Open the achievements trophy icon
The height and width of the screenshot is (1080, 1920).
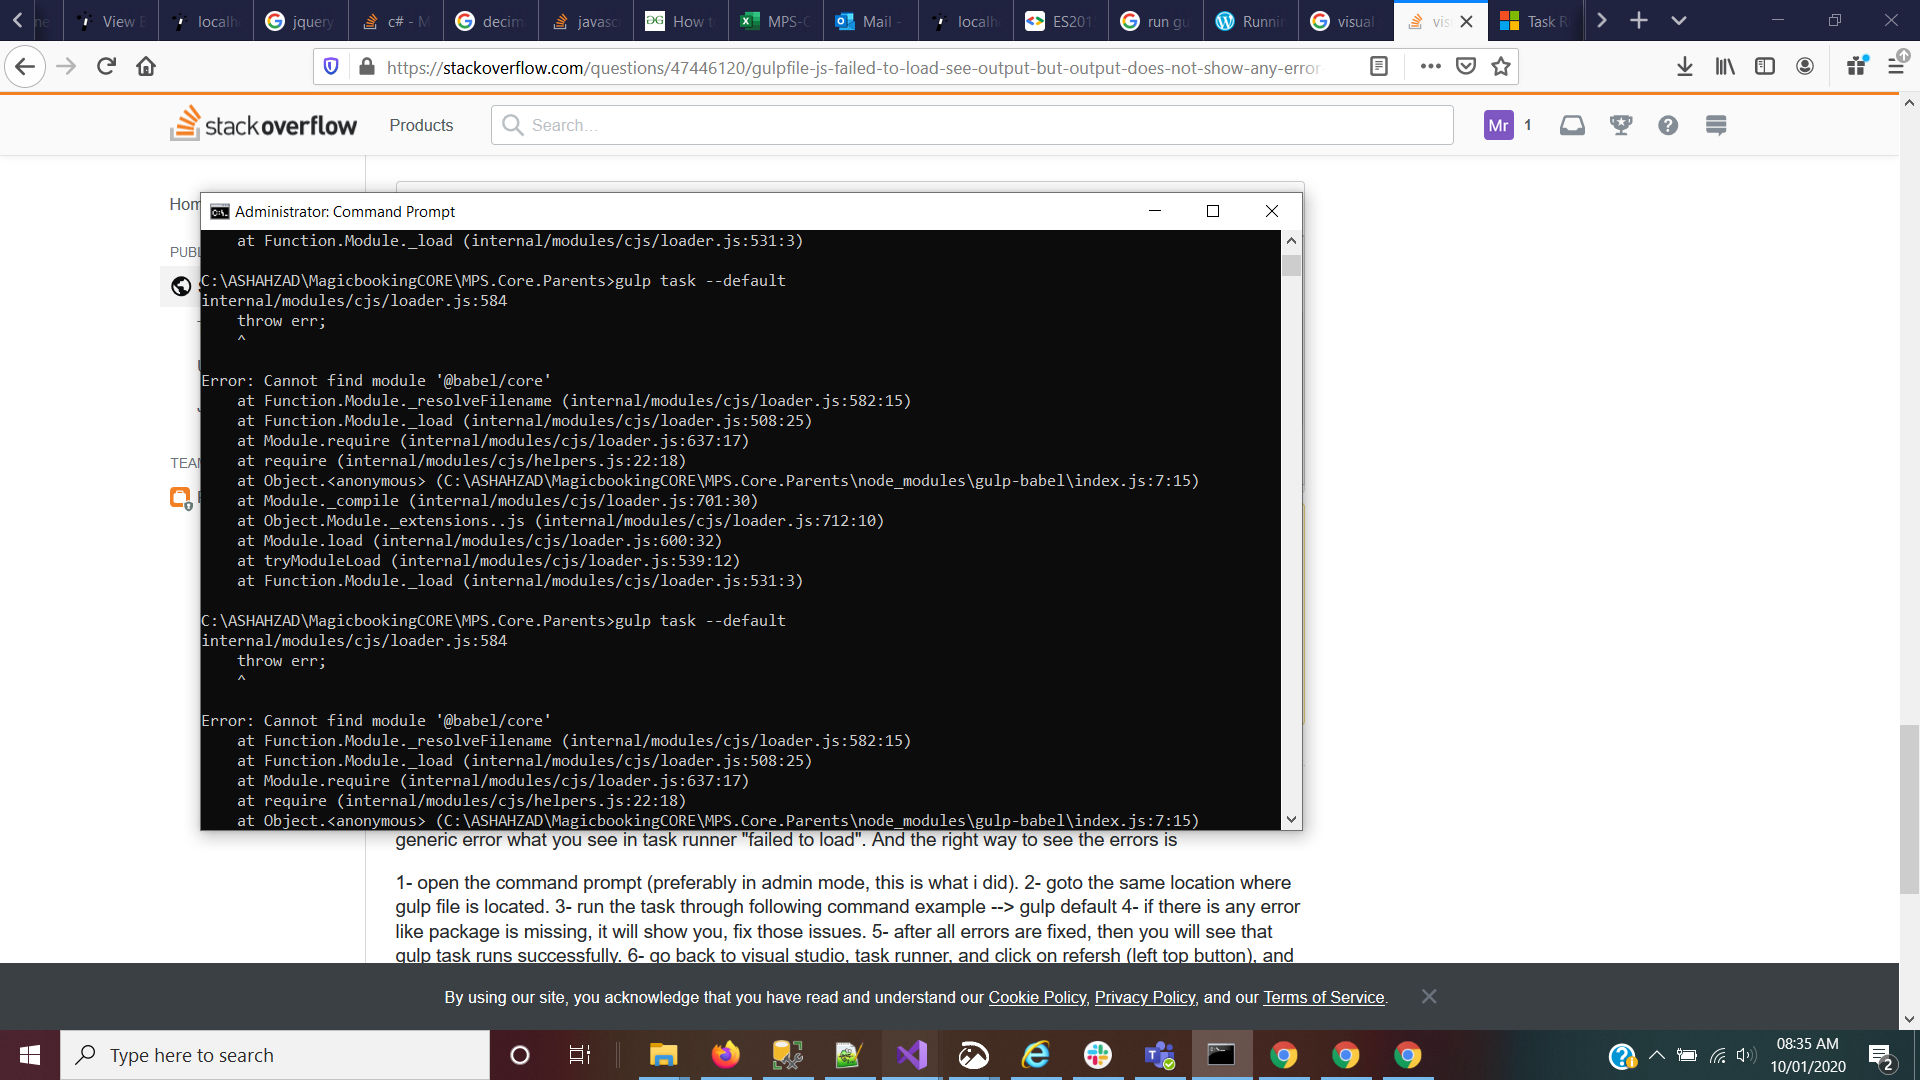click(1621, 125)
